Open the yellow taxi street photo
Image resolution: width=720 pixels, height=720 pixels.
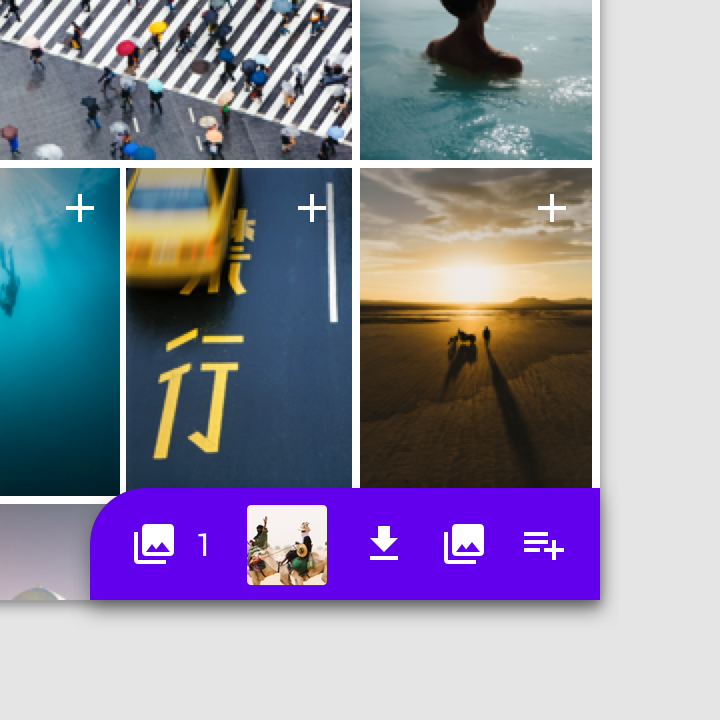point(239,328)
